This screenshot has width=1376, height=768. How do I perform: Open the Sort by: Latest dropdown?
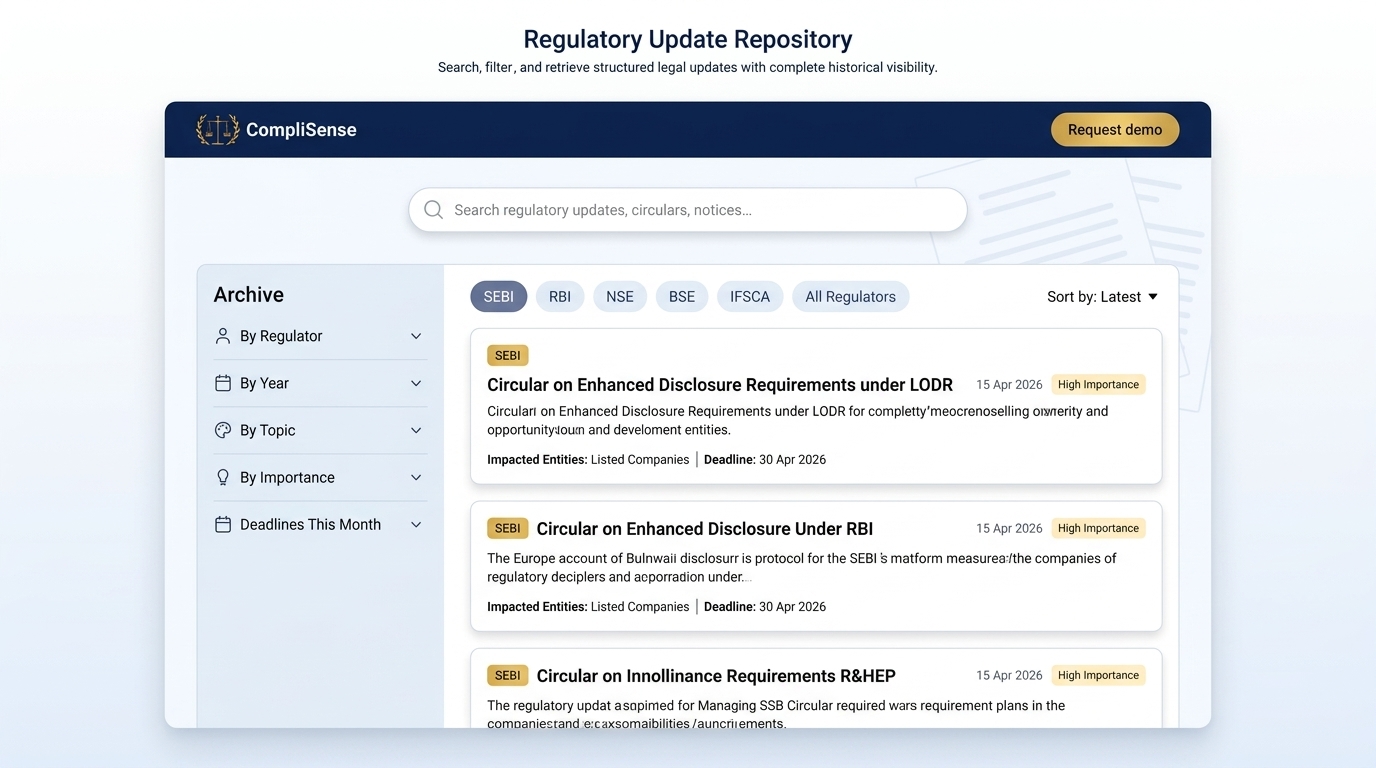tap(1102, 297)
